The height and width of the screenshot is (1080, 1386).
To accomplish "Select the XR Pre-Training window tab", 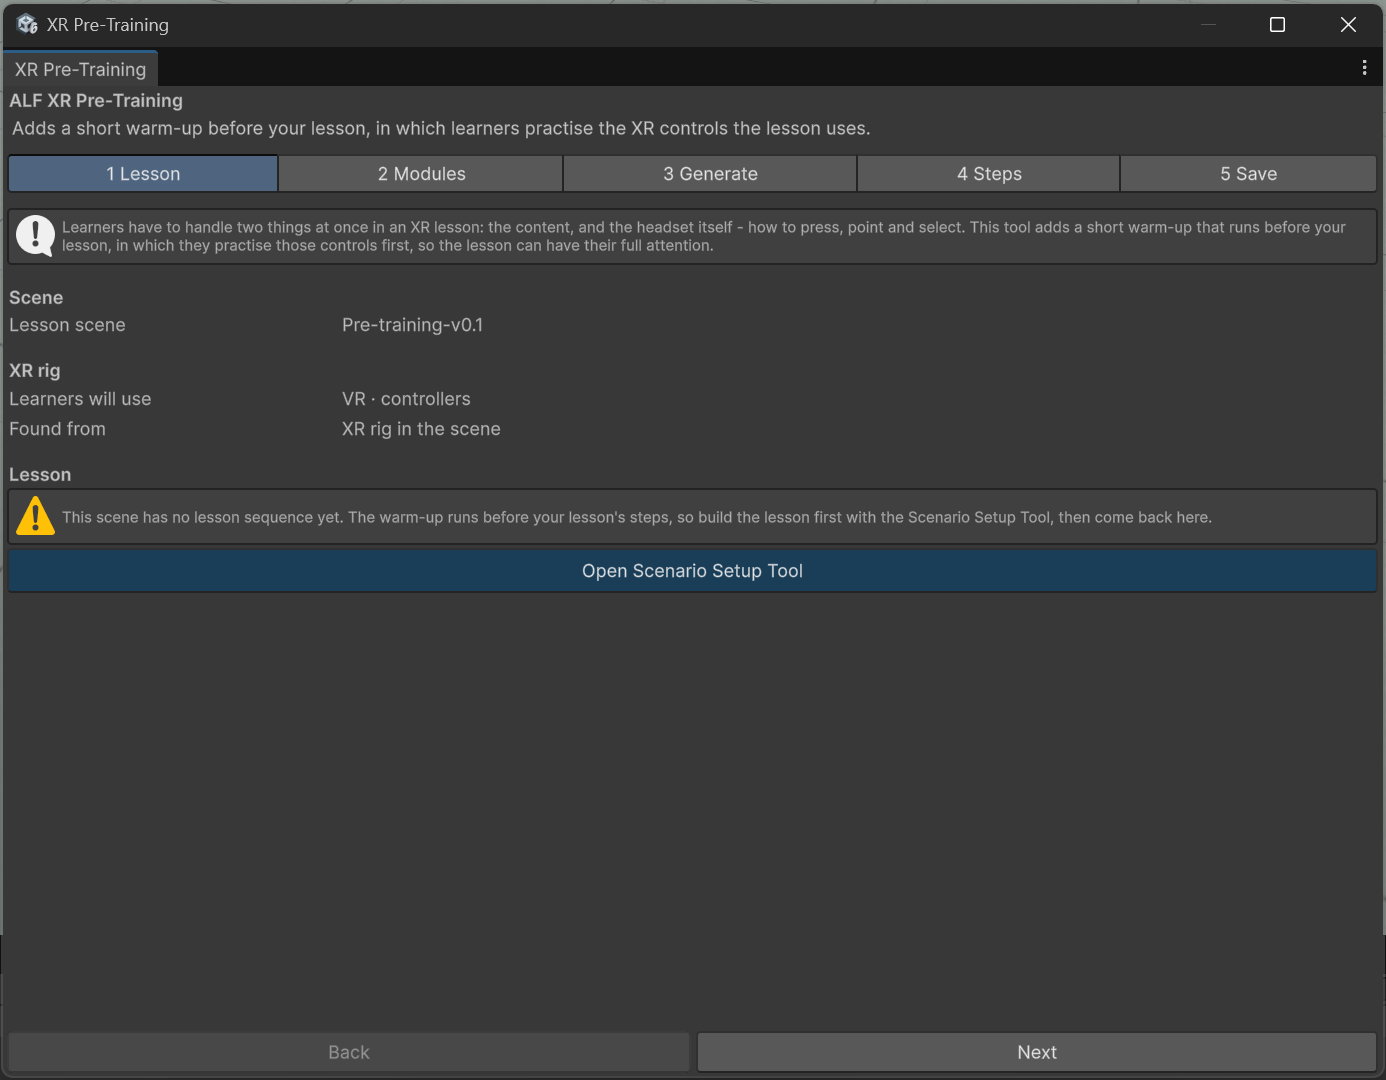I will coord(80,69).
